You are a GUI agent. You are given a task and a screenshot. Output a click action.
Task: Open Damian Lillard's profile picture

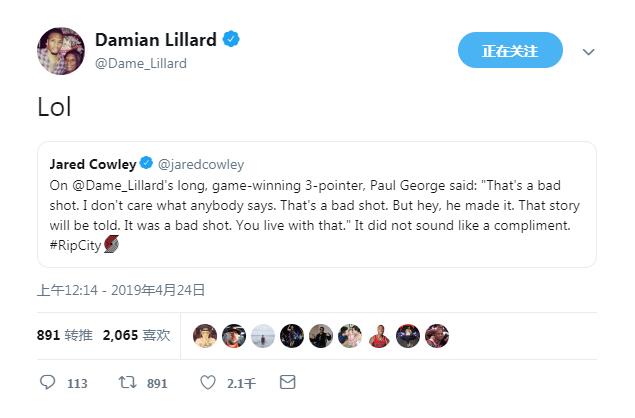[x=61, y=51]
